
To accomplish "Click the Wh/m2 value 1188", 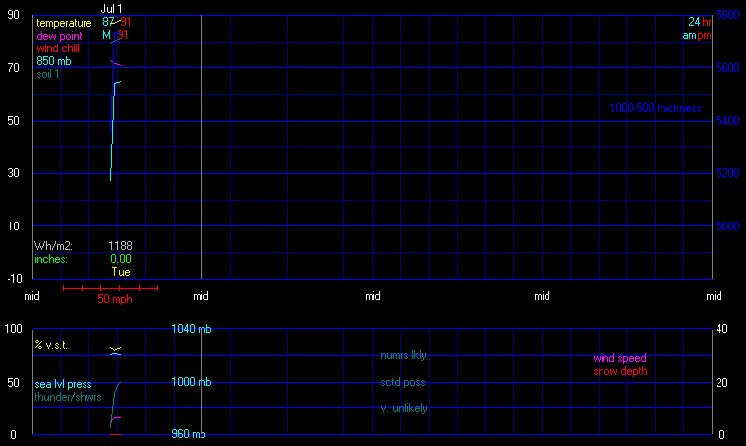I will [120, 245].
